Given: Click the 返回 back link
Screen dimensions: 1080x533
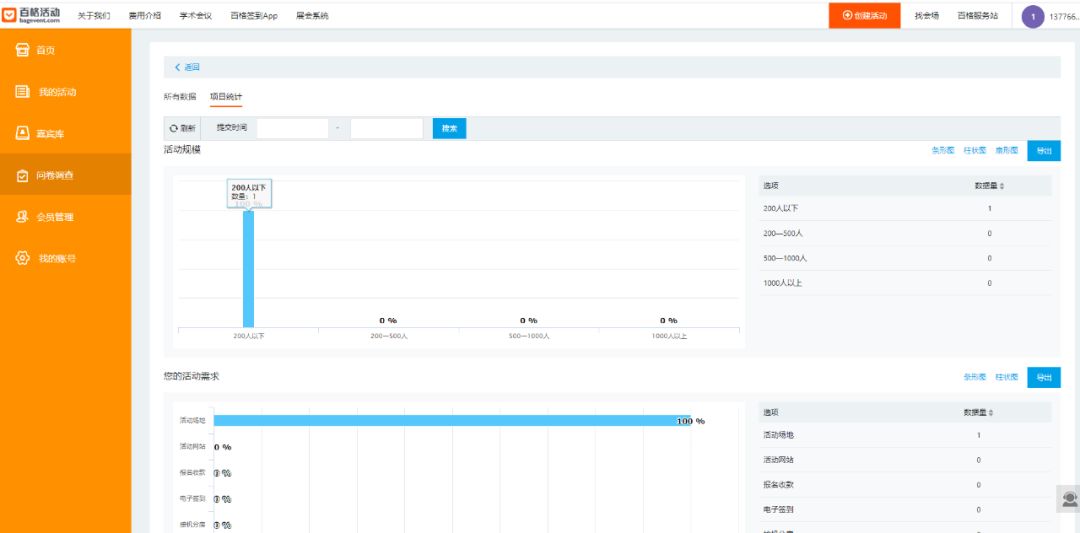Looking at the screenshot, I should (x=187, y=67).
